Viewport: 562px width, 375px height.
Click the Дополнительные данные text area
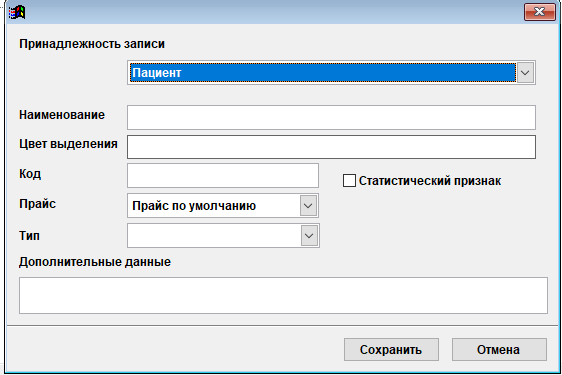283,295
